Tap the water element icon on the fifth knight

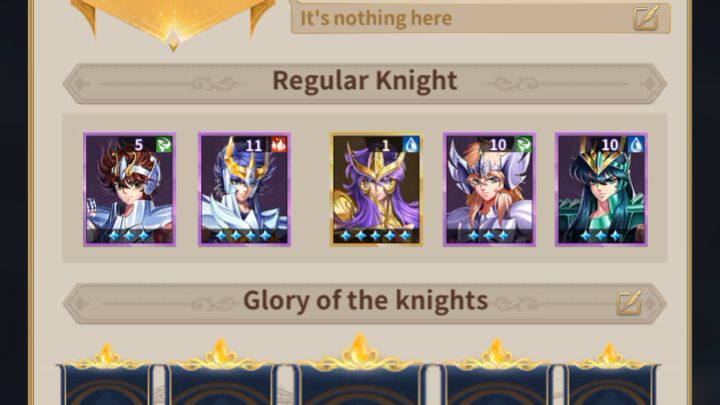[636, 145]
